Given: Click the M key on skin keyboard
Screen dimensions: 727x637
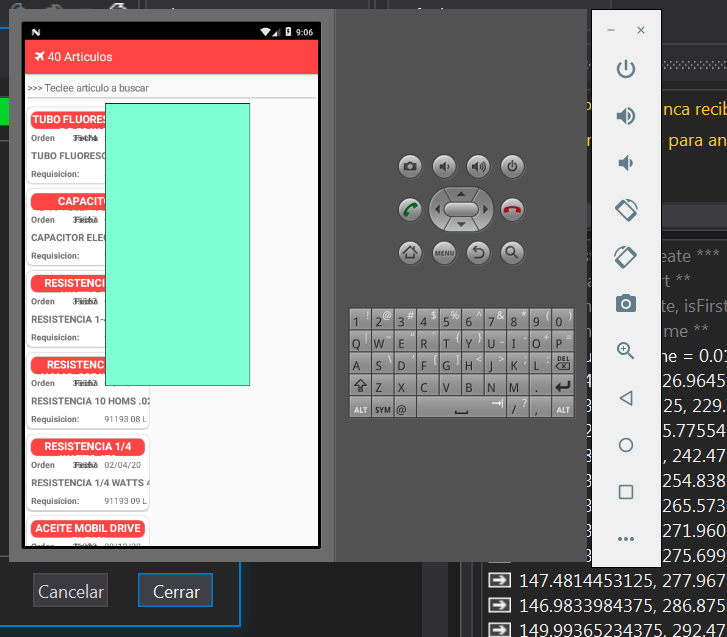Looking at the screenshot, I should pyautogui.click(x=517, y=386).
